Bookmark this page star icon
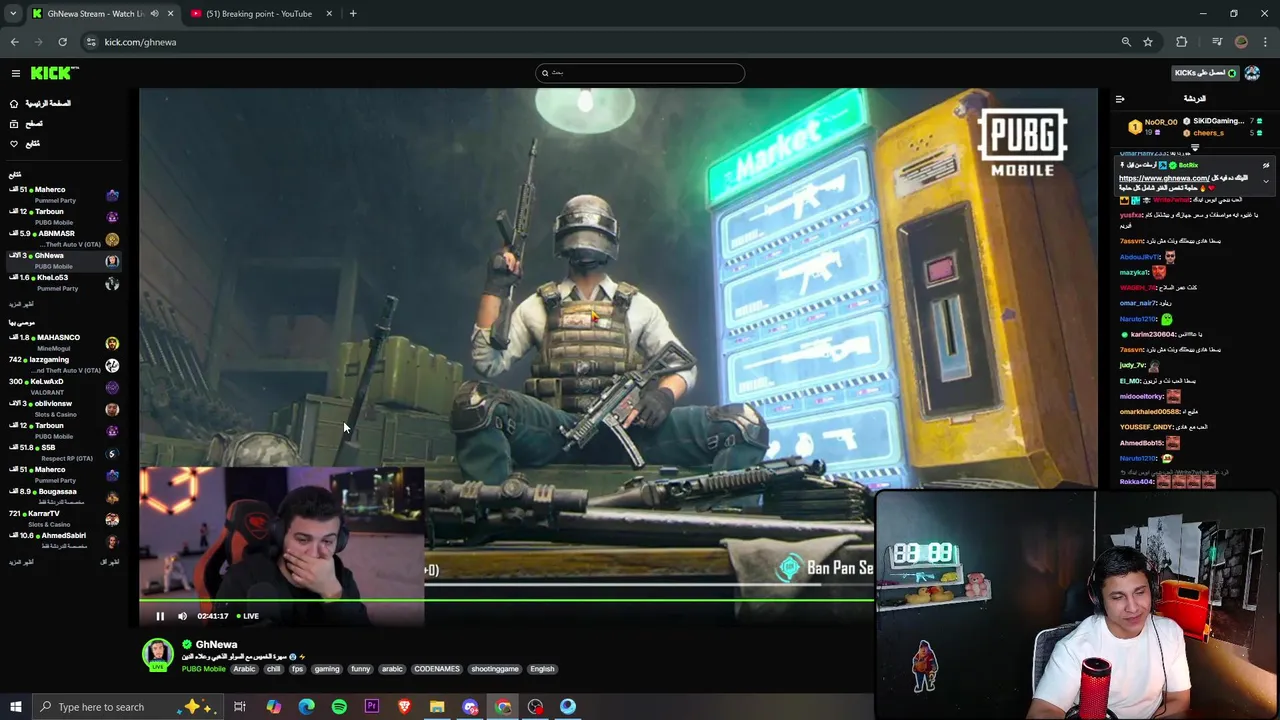This screenshot has width=1280, height=720. [1148, 42]
